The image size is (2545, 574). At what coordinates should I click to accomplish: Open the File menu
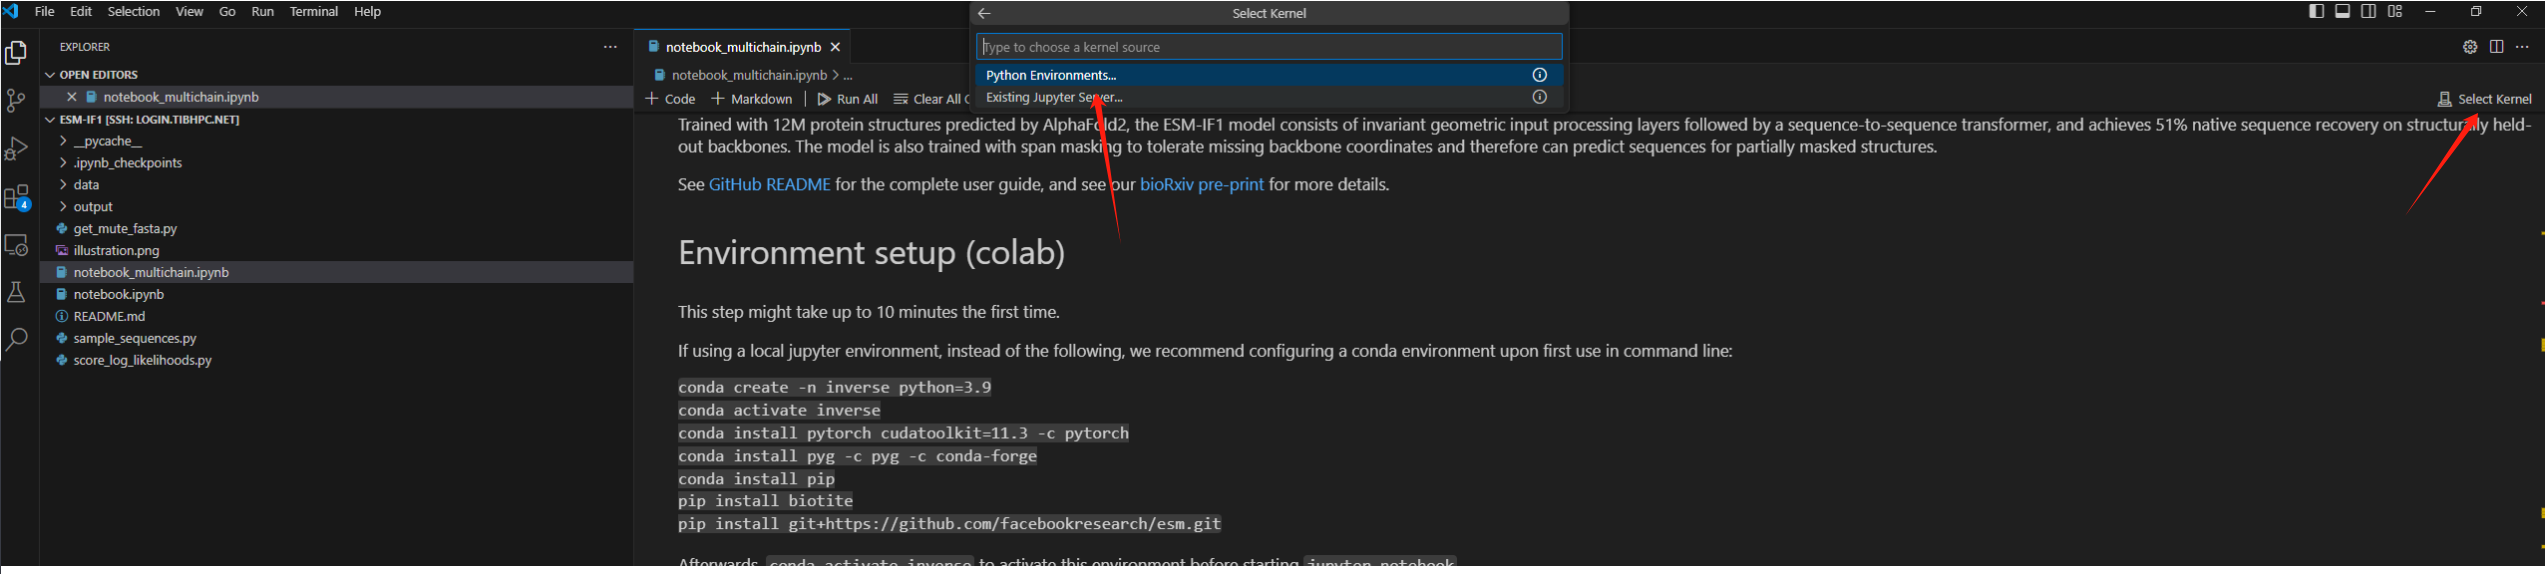click(x=45, y=12)
